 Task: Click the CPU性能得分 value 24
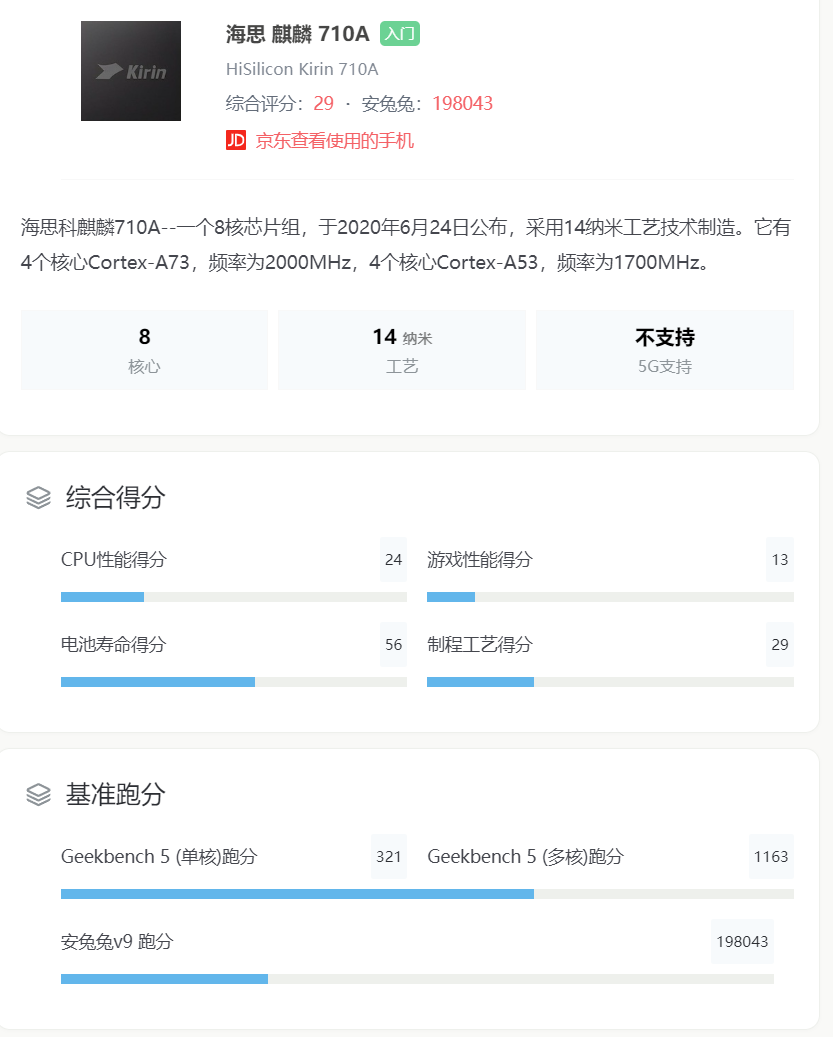(393, 560)
